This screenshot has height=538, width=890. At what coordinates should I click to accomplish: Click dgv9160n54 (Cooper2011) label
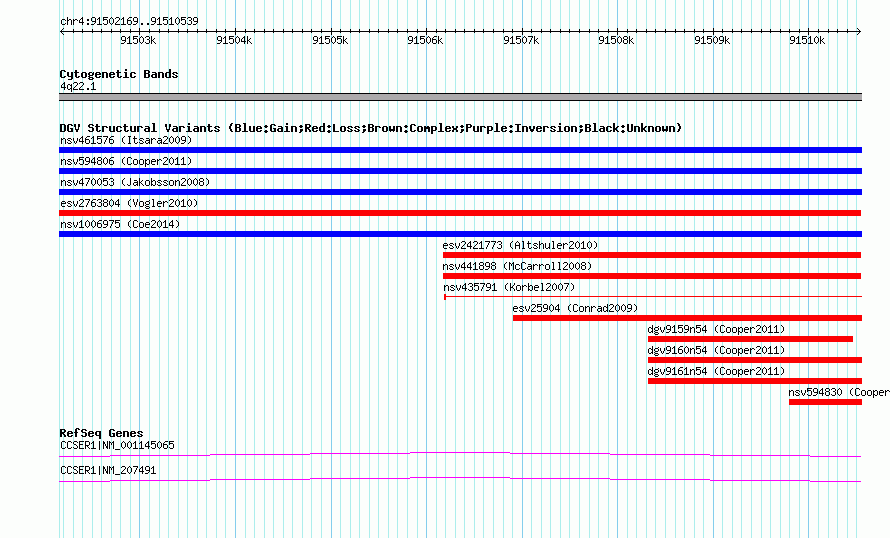(716, 350)
